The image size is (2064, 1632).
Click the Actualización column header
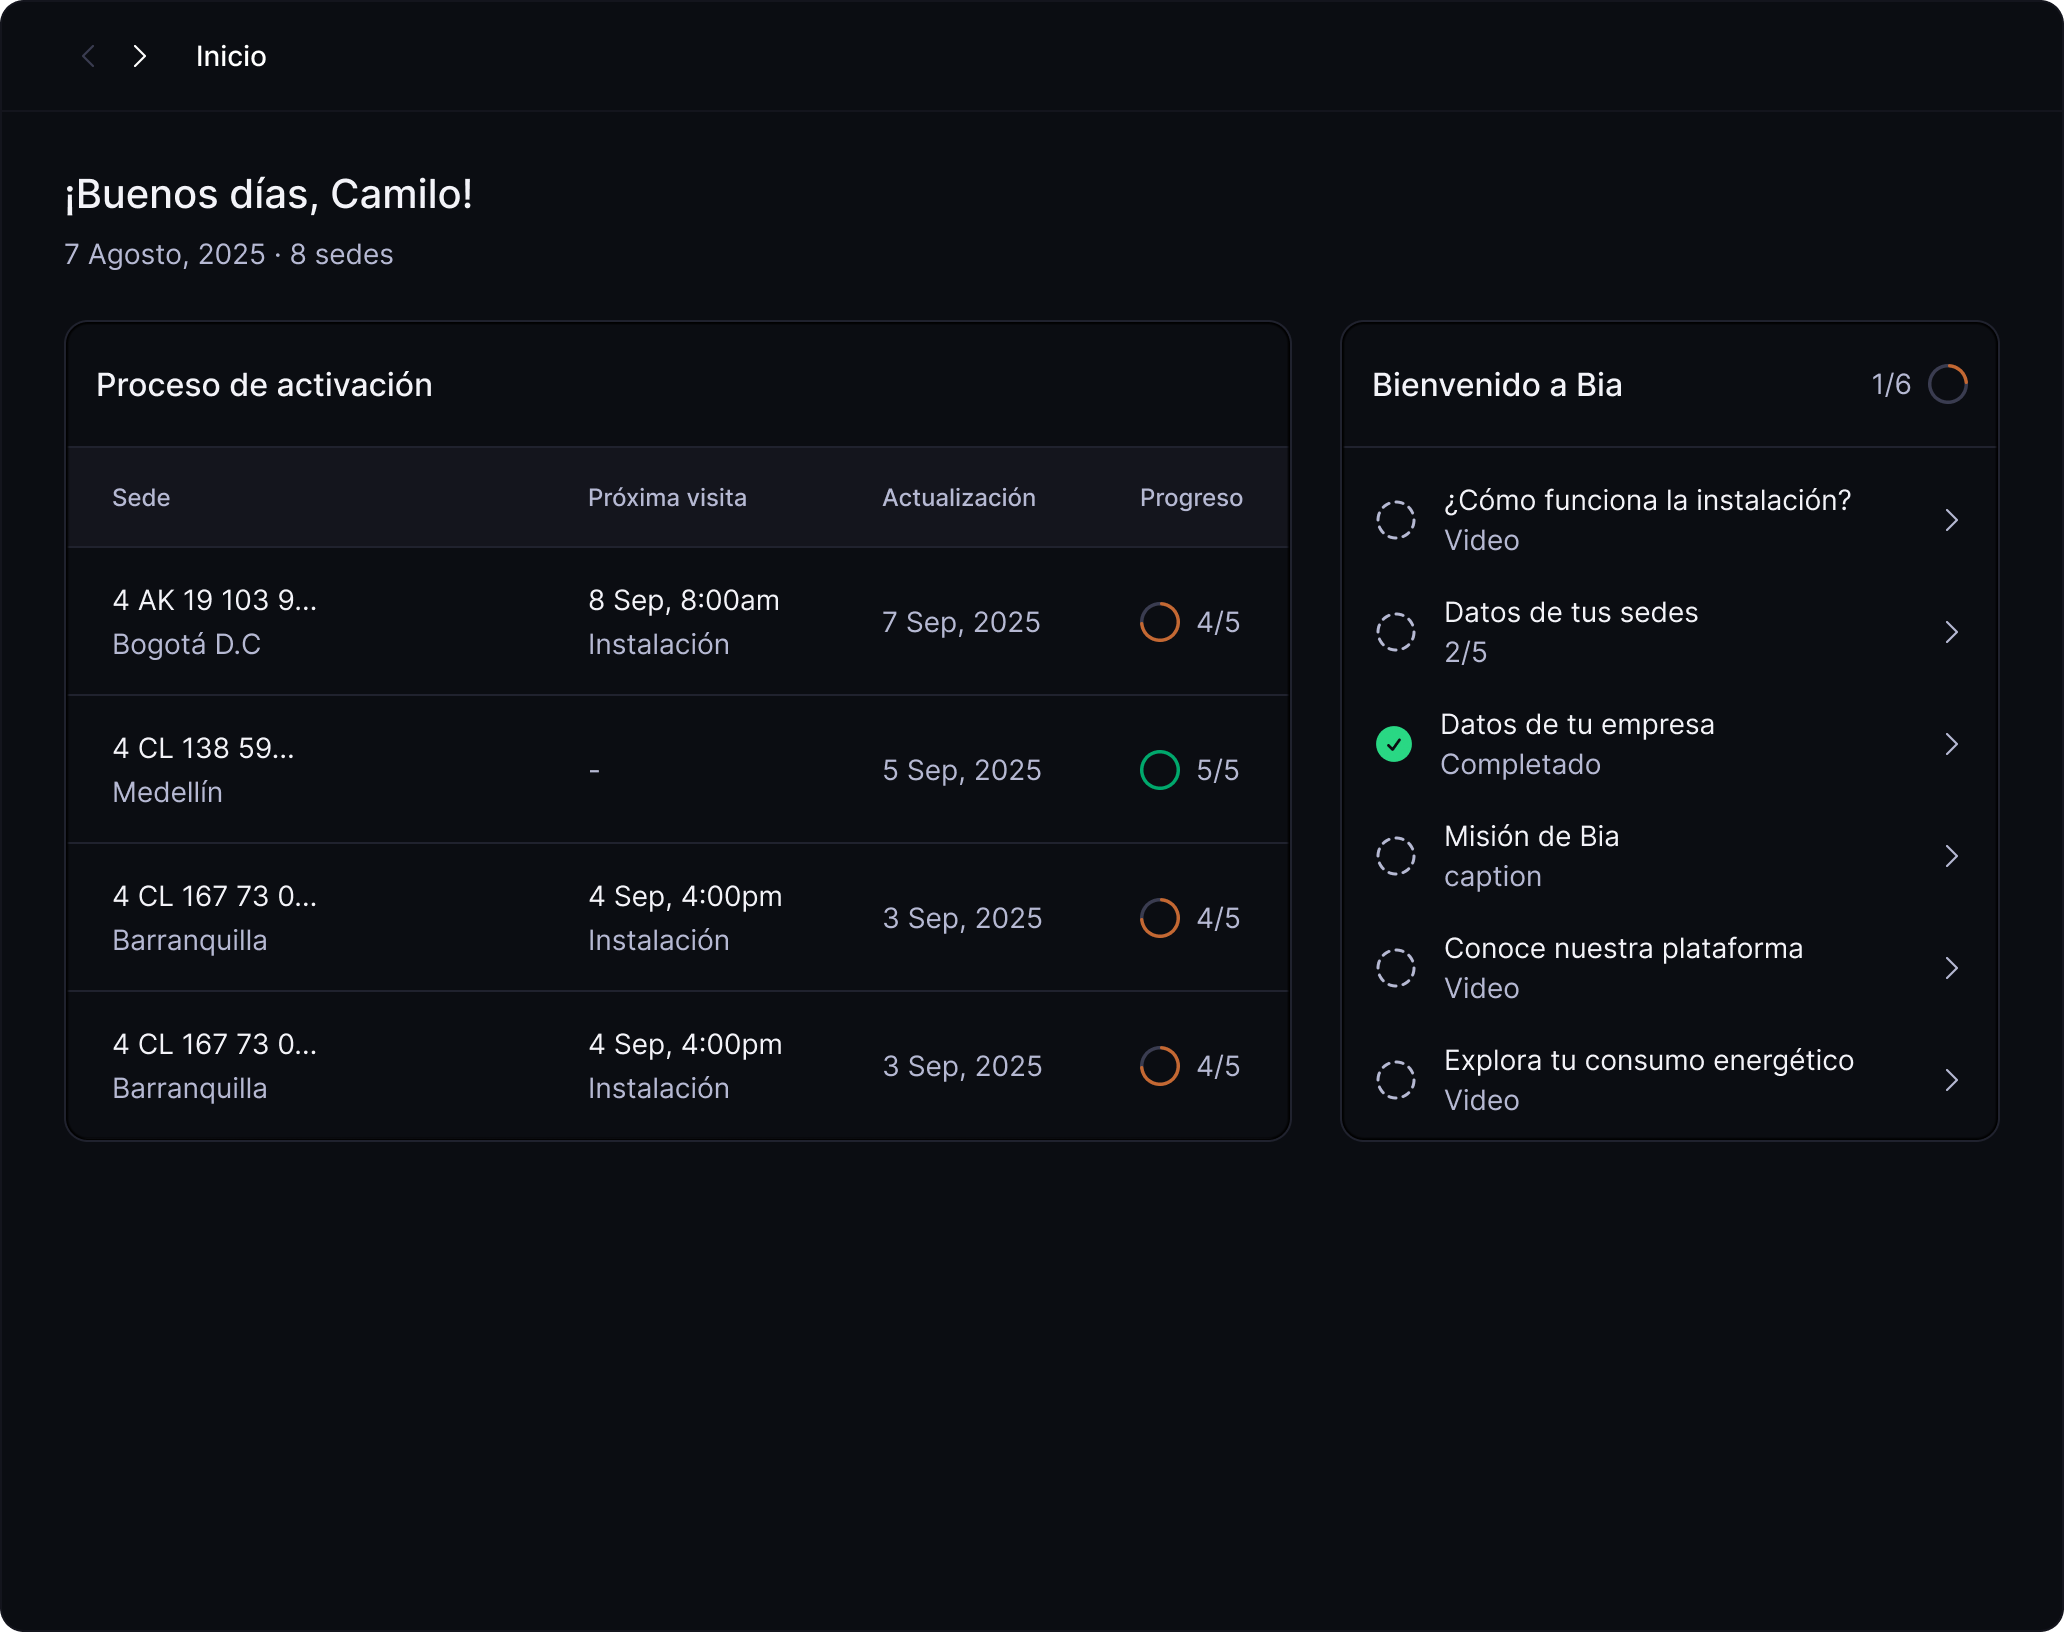pos(958,498)
